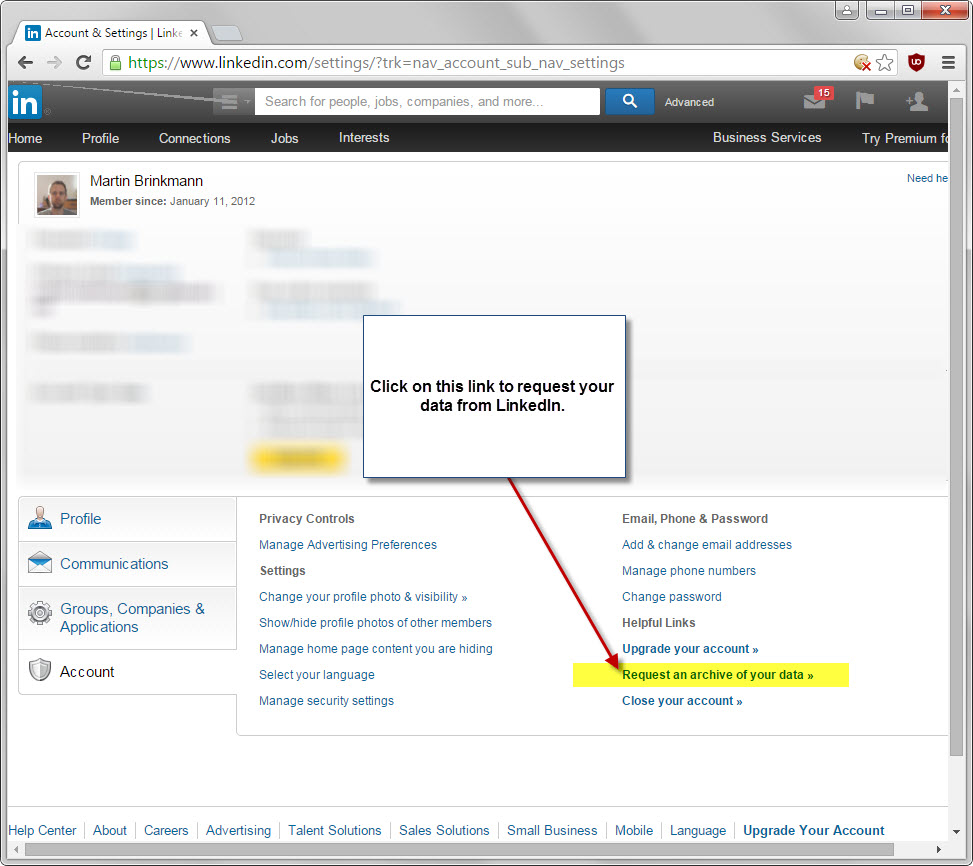The width and height of the screenshot is (973, 866).
Task: Open Show/hide profile photos of other members
Action: [375, 623]
